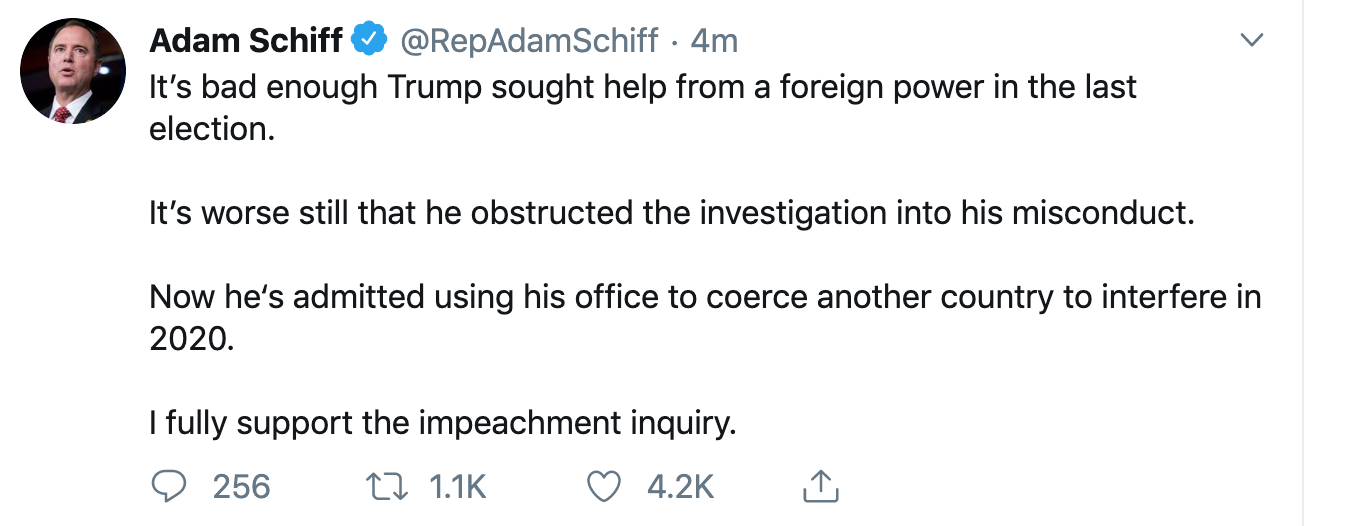
Task: Click the reply speech bubble icon
Action: (x=169, y=486)
